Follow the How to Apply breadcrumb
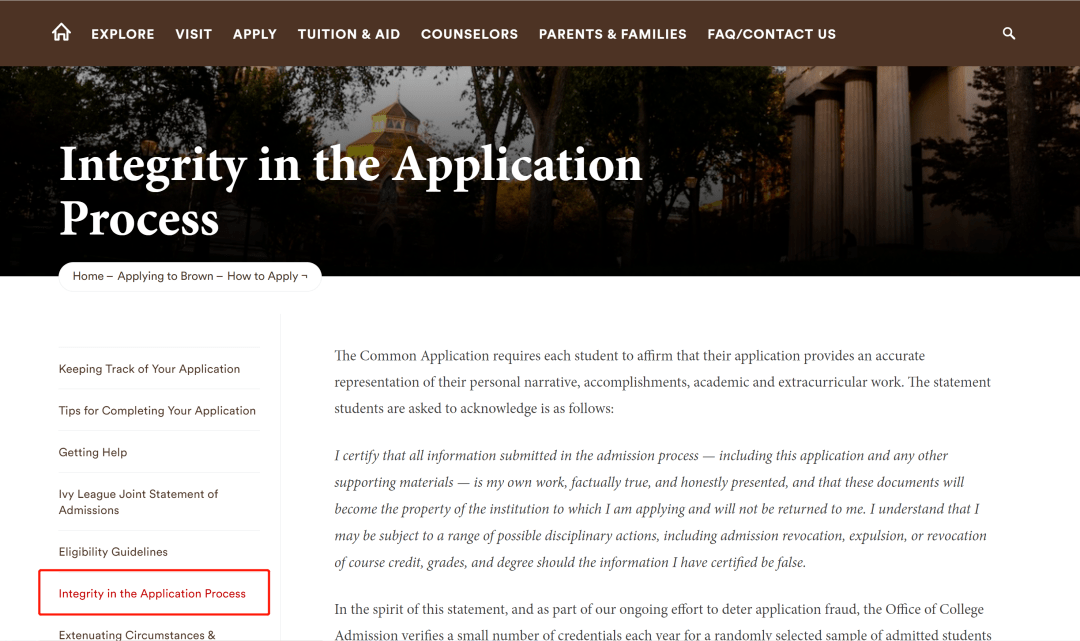The height and width of the screenshot is (641, 1080). point(262,276)
